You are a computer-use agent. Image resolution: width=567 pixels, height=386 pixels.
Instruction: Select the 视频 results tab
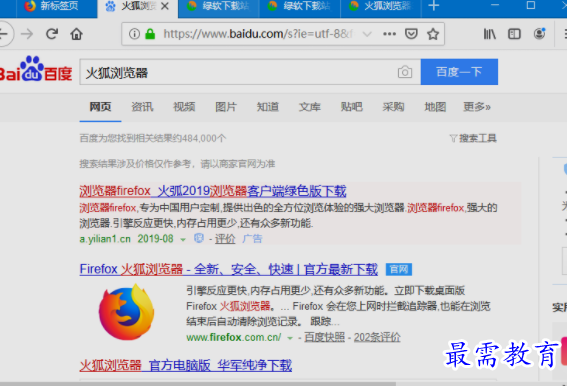click(x=184, y=107)
